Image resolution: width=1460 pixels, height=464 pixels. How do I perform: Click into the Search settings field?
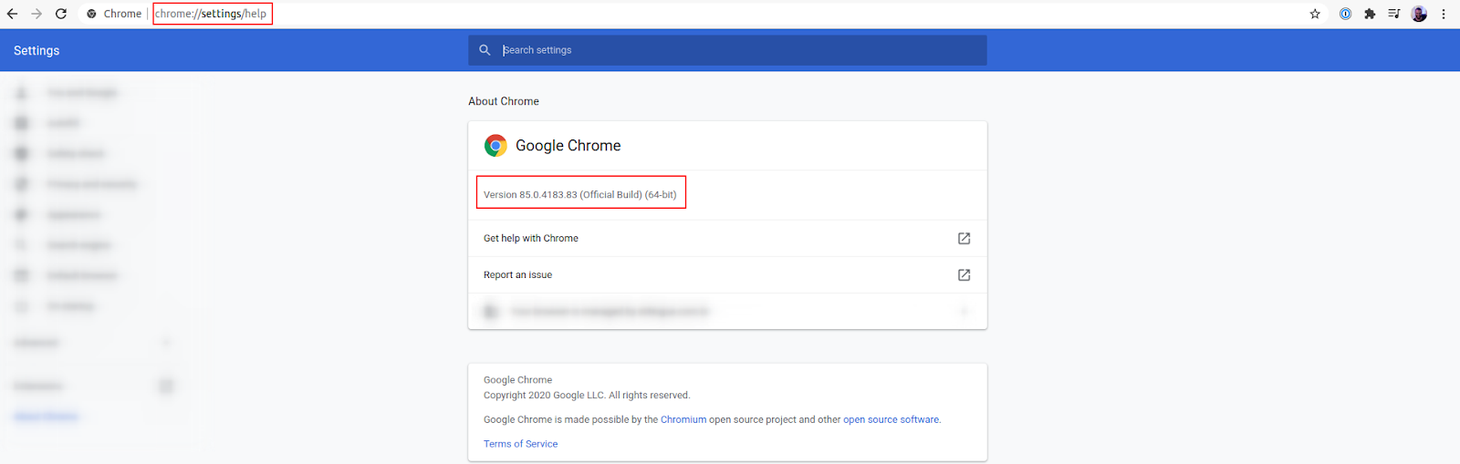click(x=740, y=50)
